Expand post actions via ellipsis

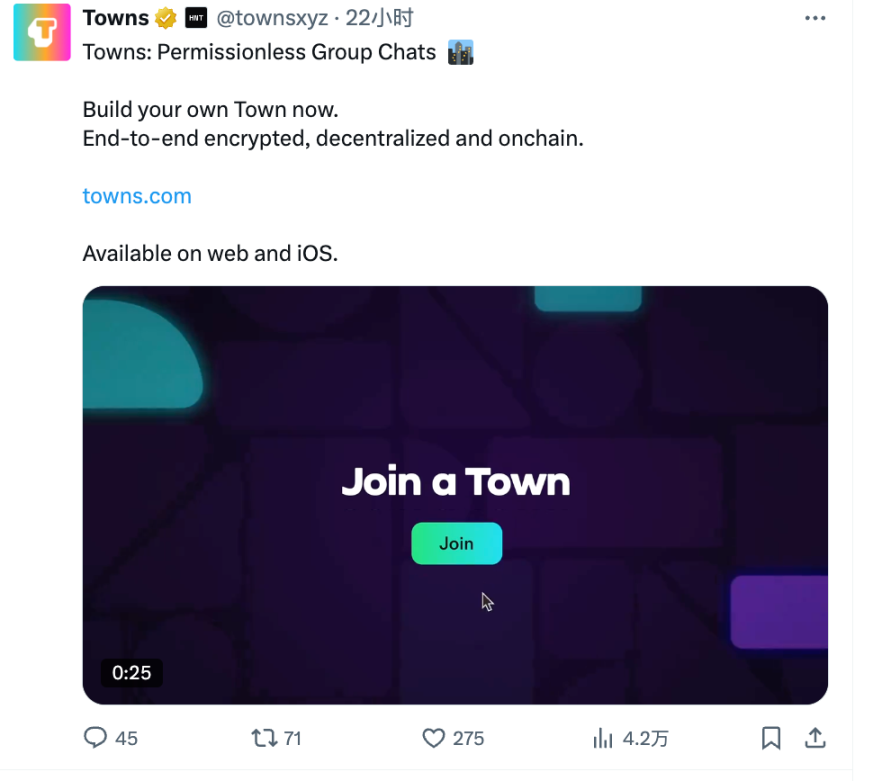point(815,17)
